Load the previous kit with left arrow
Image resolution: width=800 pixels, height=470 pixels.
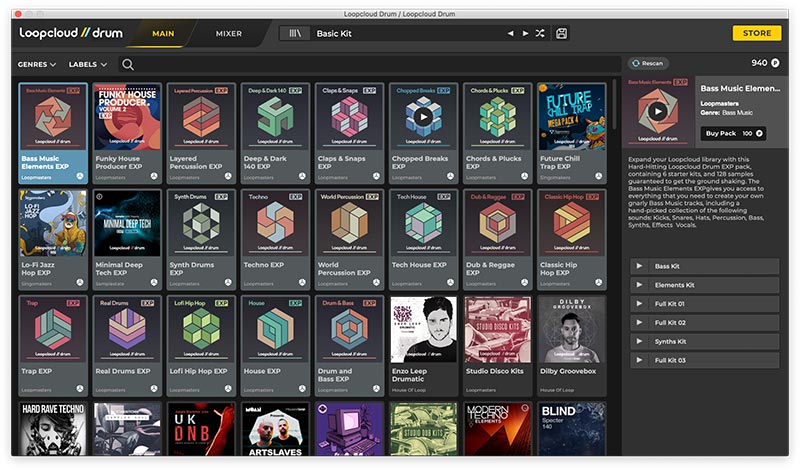pos(510,34)
